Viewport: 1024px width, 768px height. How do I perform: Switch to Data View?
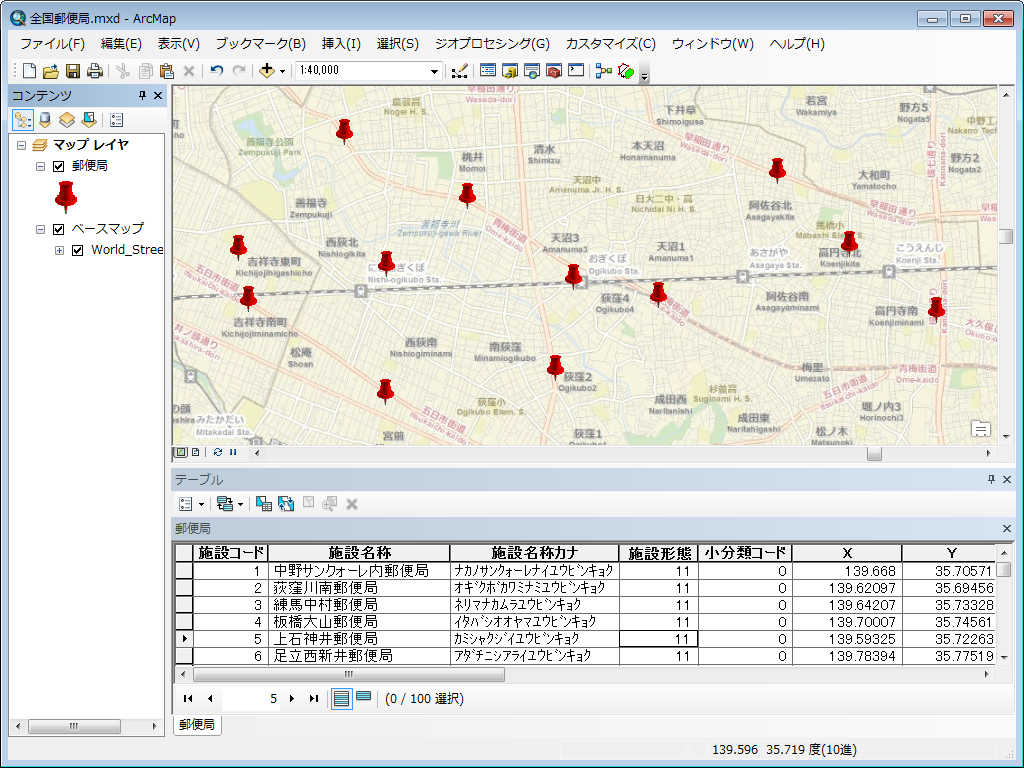[x=181, y=452]
